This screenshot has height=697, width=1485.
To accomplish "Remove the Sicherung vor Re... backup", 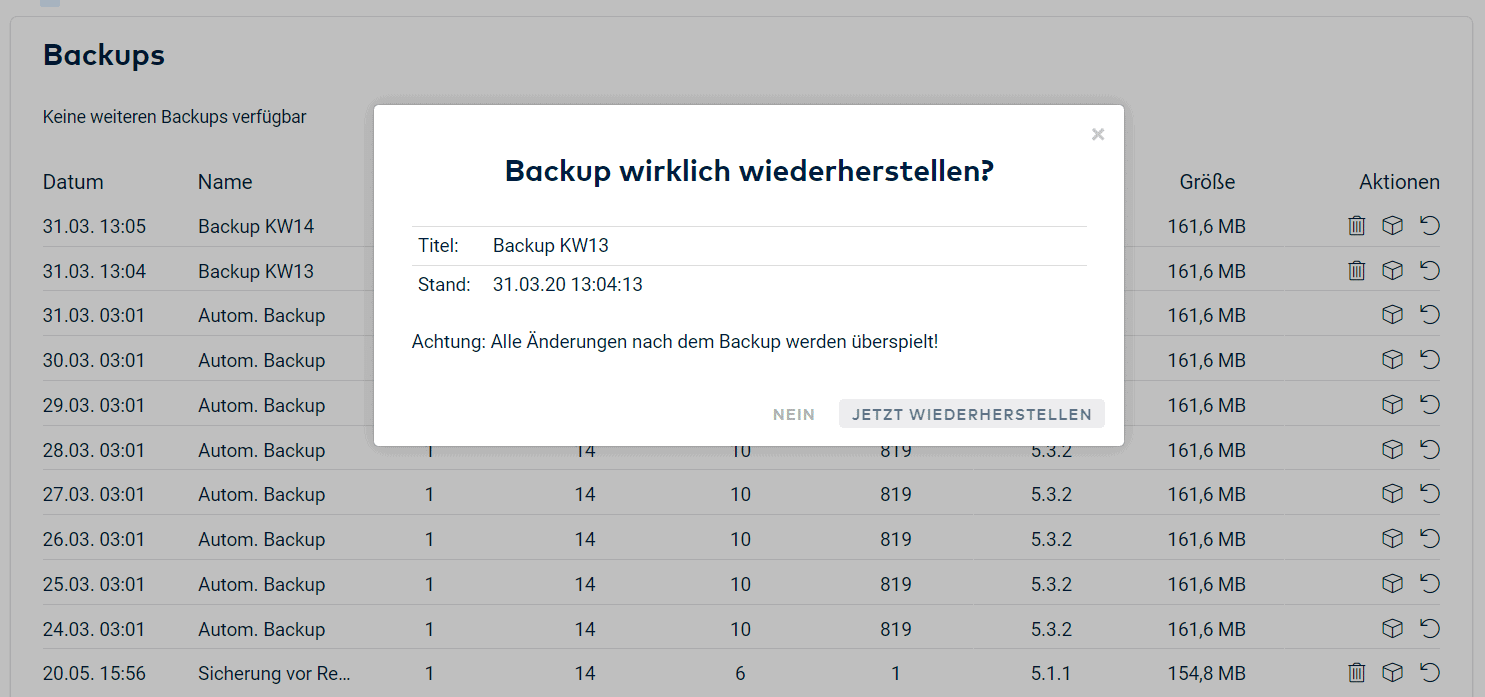I will pos(1356,673).
